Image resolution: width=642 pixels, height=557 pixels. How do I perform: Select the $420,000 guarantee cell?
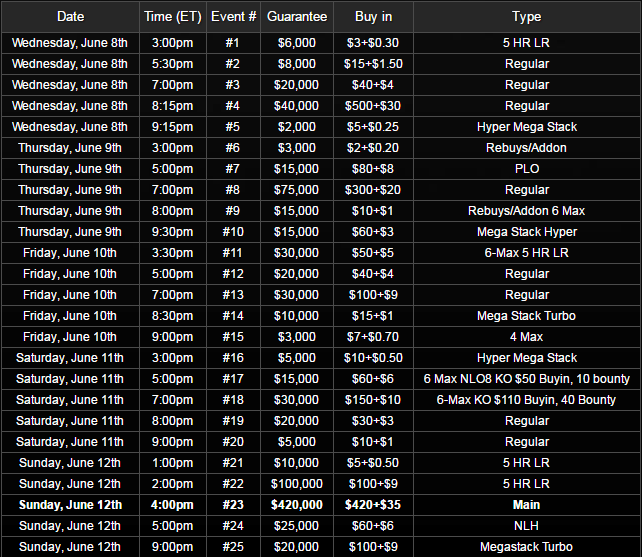click(x=295, y=505)
